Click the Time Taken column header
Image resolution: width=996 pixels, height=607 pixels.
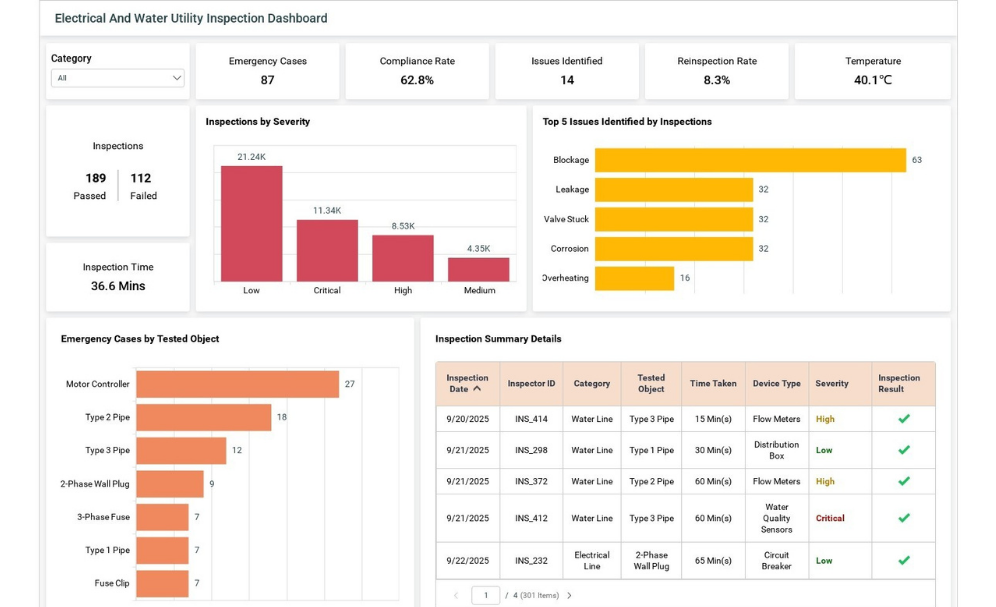713,383
